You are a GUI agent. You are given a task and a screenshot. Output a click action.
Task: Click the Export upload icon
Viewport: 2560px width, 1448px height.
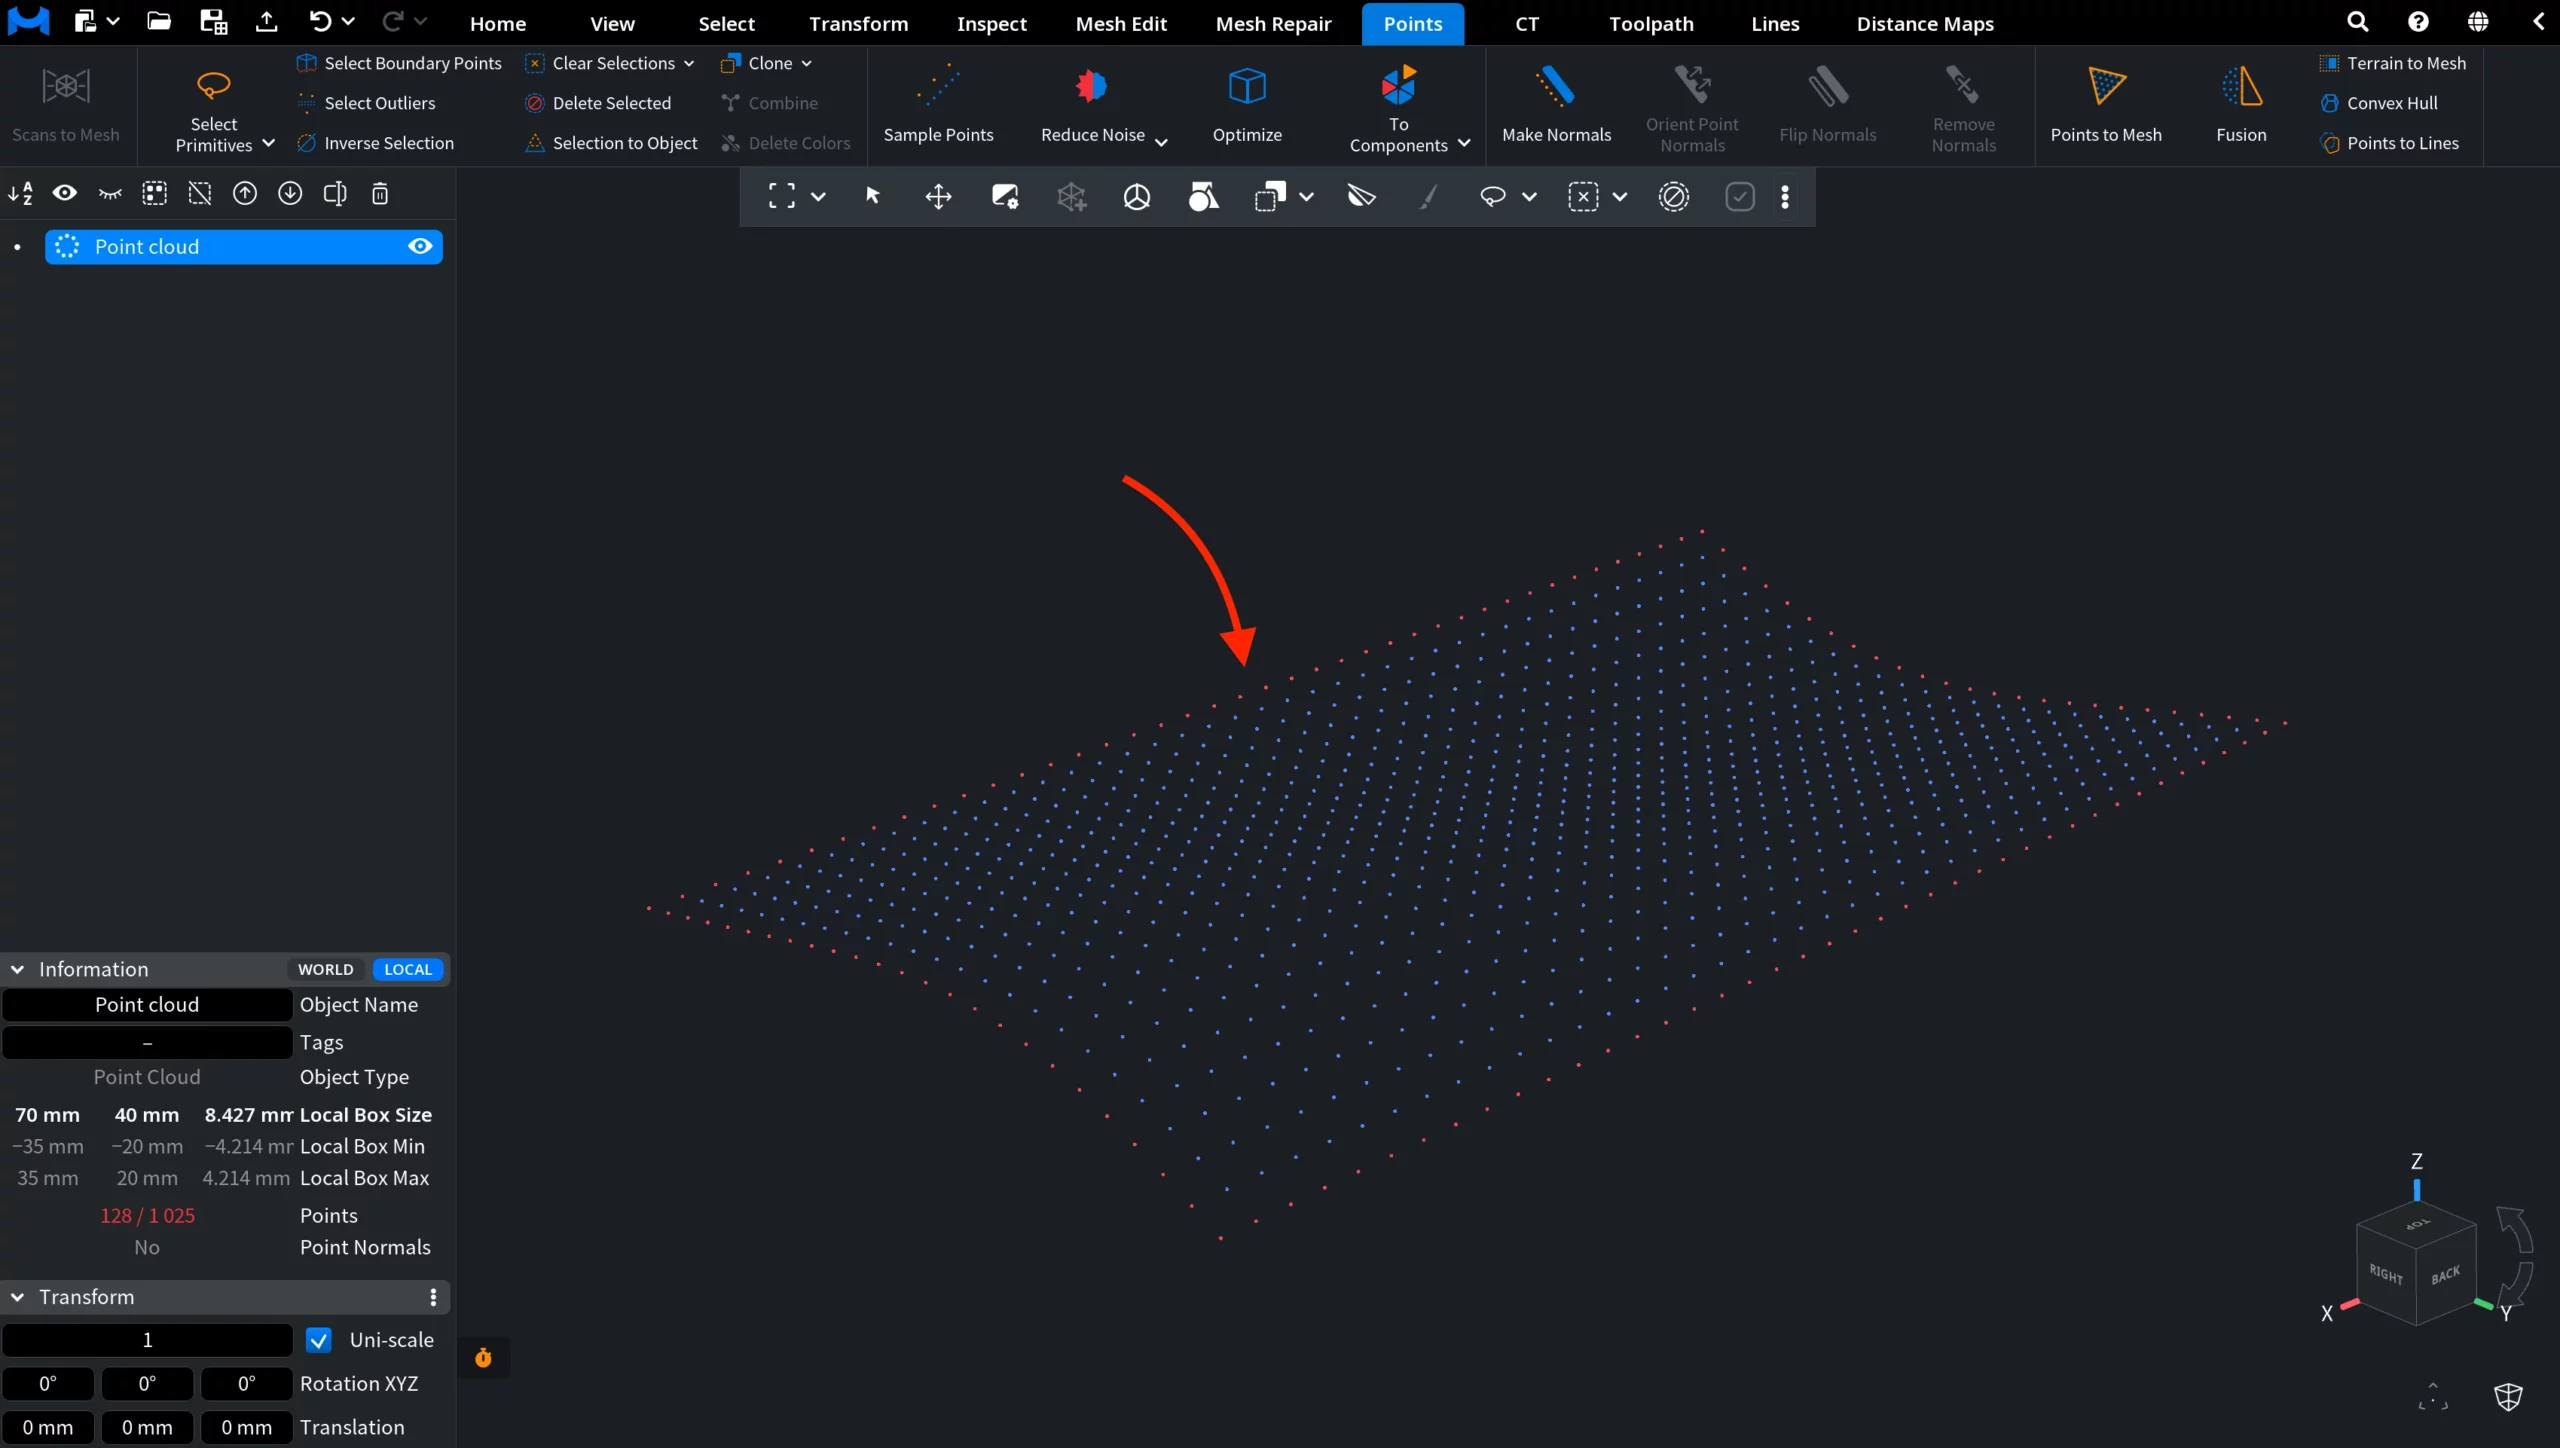coord(266,22)
